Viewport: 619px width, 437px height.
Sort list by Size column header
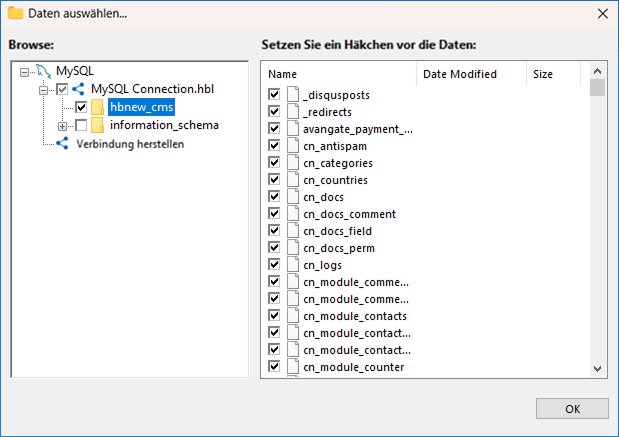[x=553, y=74]
